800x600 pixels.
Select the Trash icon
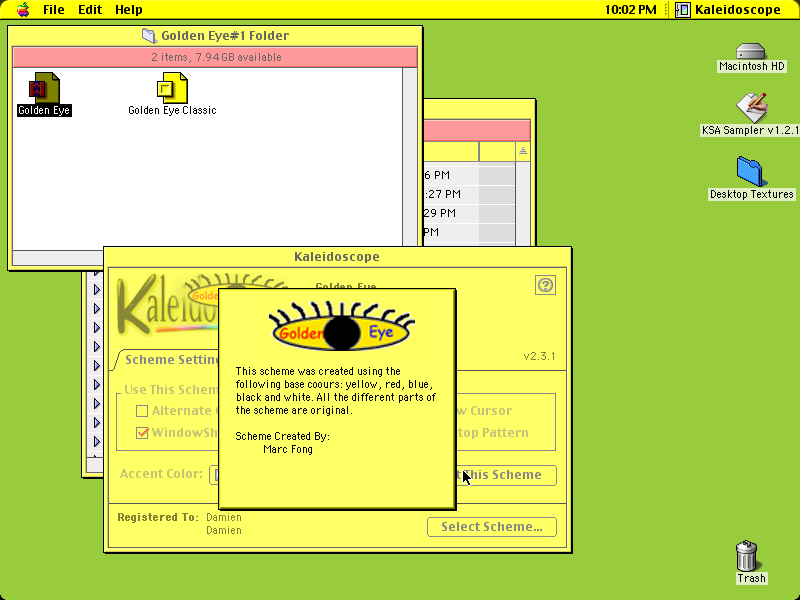tap(747, 556)
